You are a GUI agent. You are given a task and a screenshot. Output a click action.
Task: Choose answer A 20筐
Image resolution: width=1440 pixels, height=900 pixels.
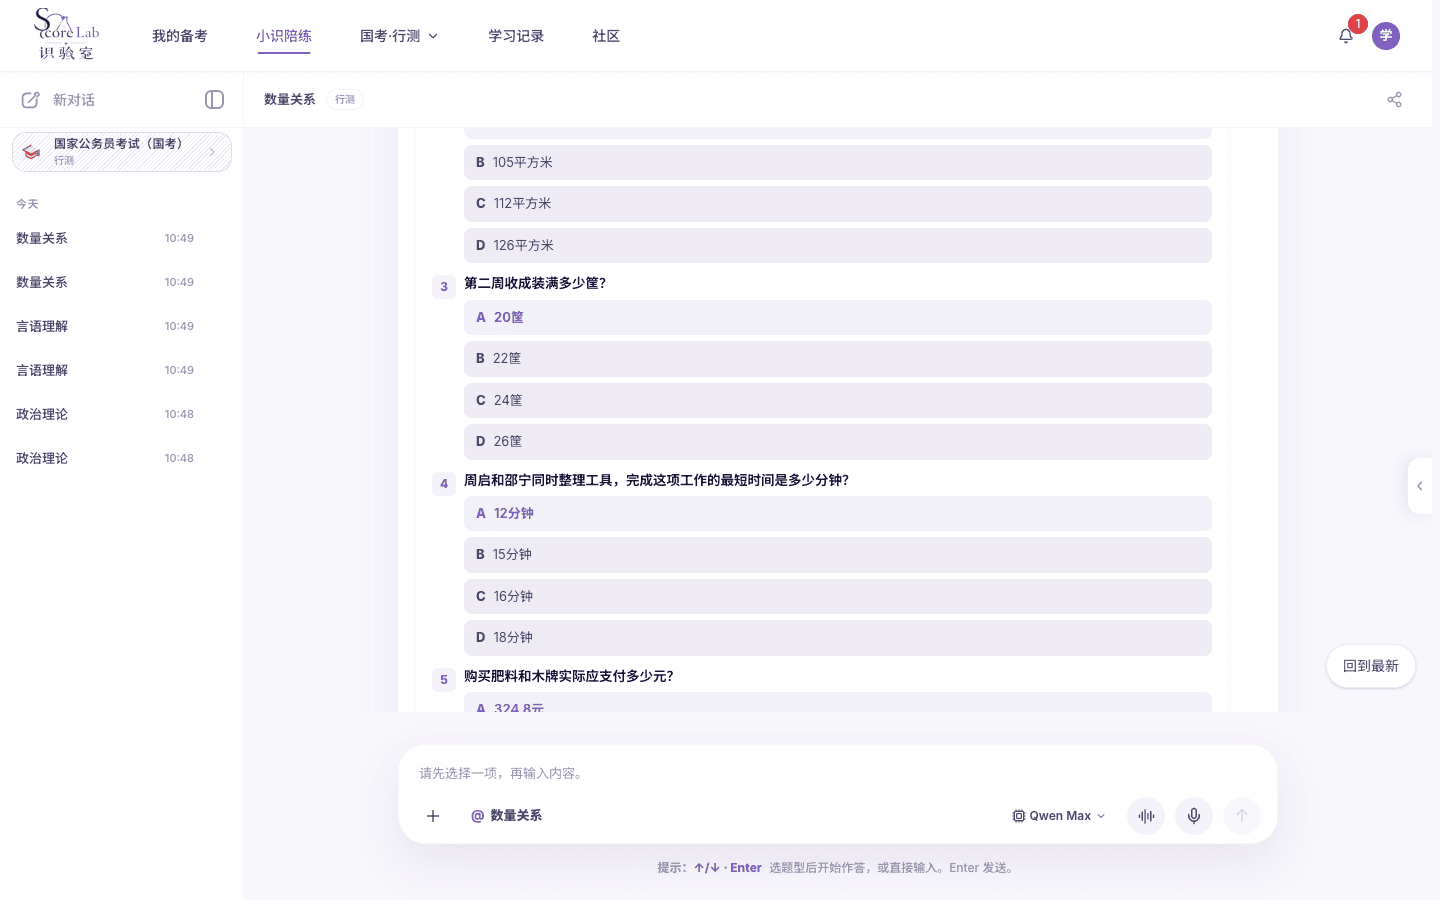pos(838,318)
